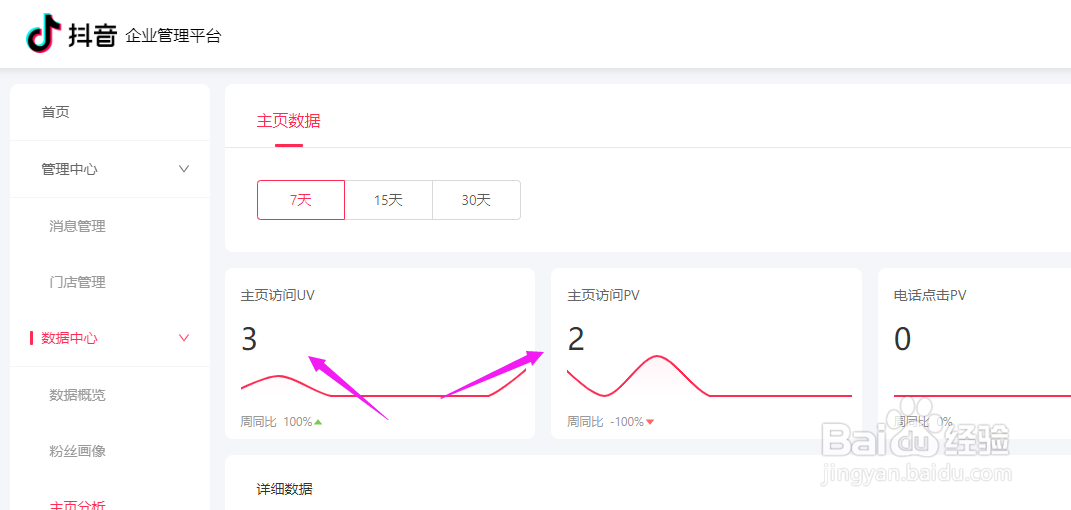Click the 数据中心 menu label
Screen dimensions: 1071x510
tap(69, 338)
